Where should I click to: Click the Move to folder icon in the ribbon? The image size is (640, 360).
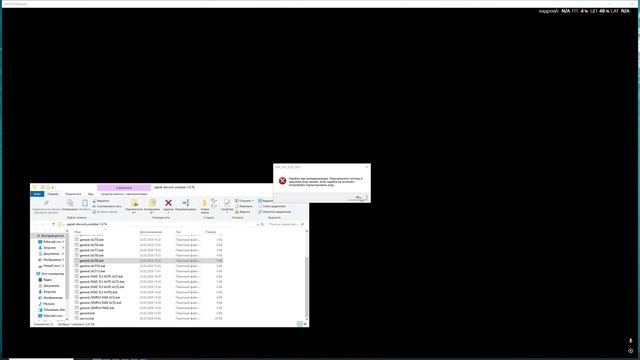134,203
